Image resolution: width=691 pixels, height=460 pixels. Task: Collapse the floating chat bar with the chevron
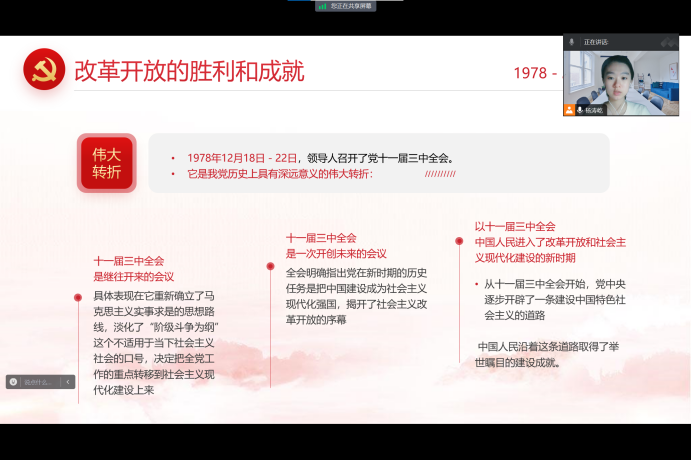68,381
